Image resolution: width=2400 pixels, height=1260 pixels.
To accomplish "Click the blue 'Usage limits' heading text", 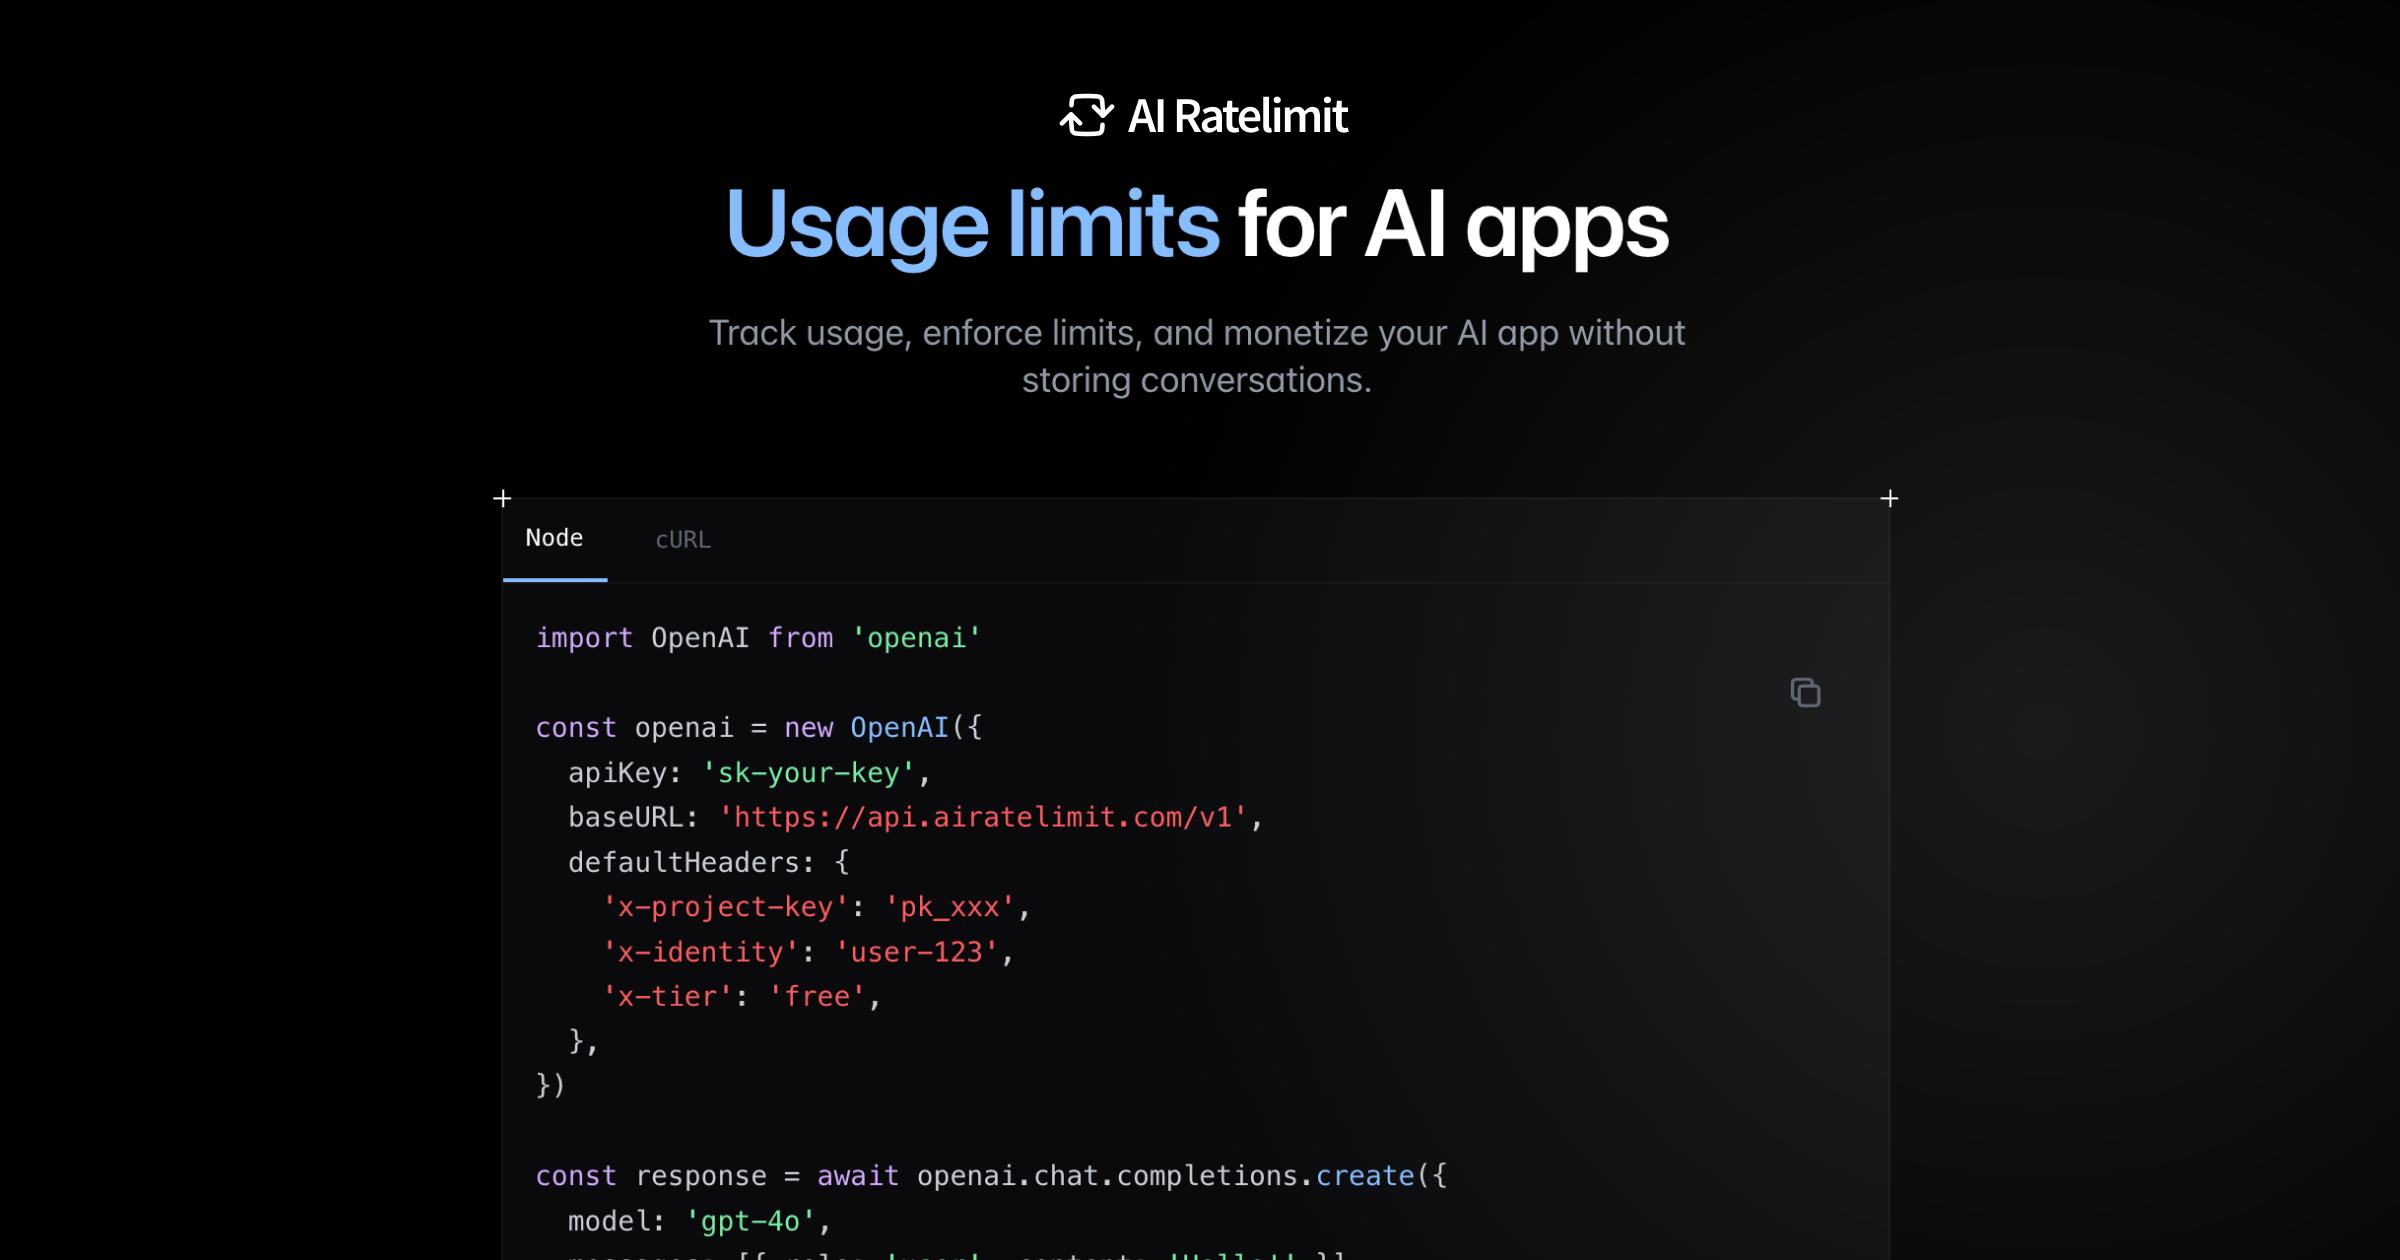I will 971,225.
